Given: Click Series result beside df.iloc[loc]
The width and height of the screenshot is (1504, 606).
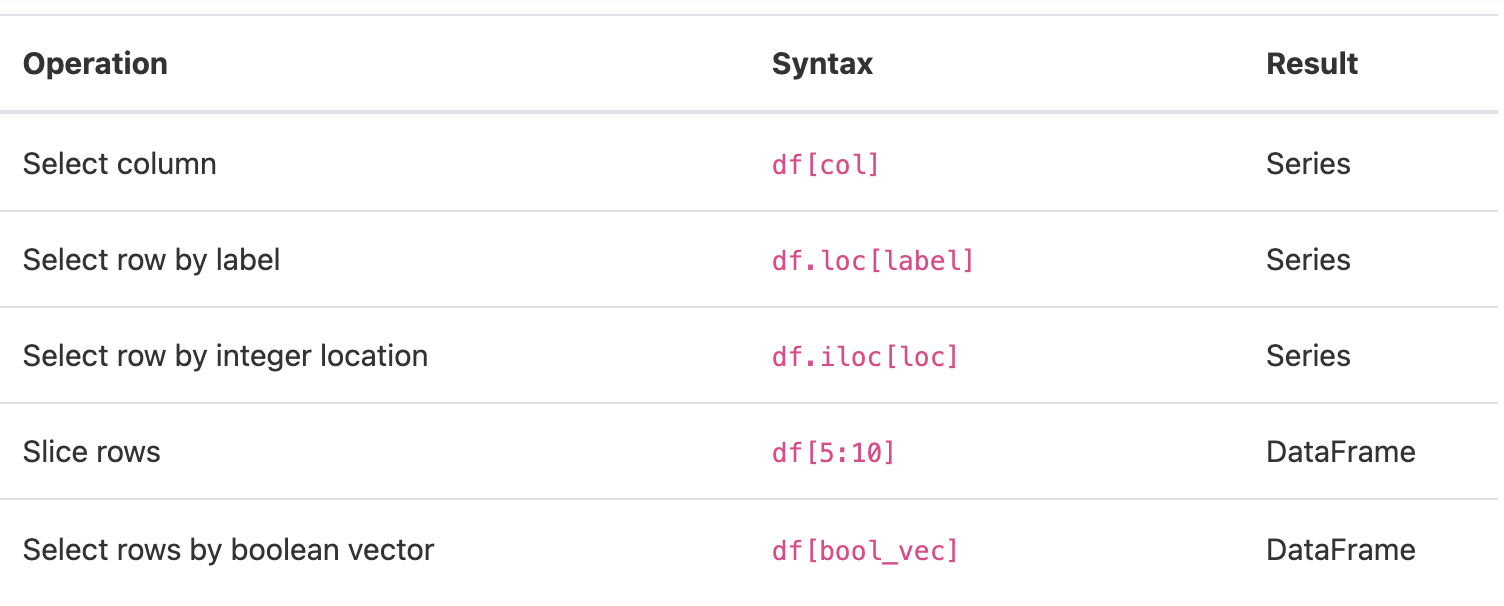Looking at the screenshot, I should click(1308, 356).
